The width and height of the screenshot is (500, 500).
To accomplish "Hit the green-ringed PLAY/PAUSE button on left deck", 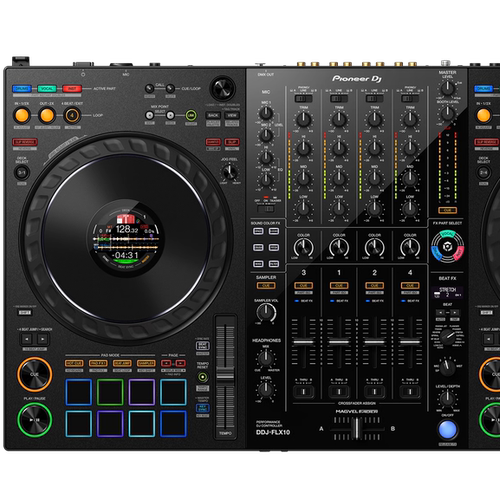I will click(x=35, y=420).
